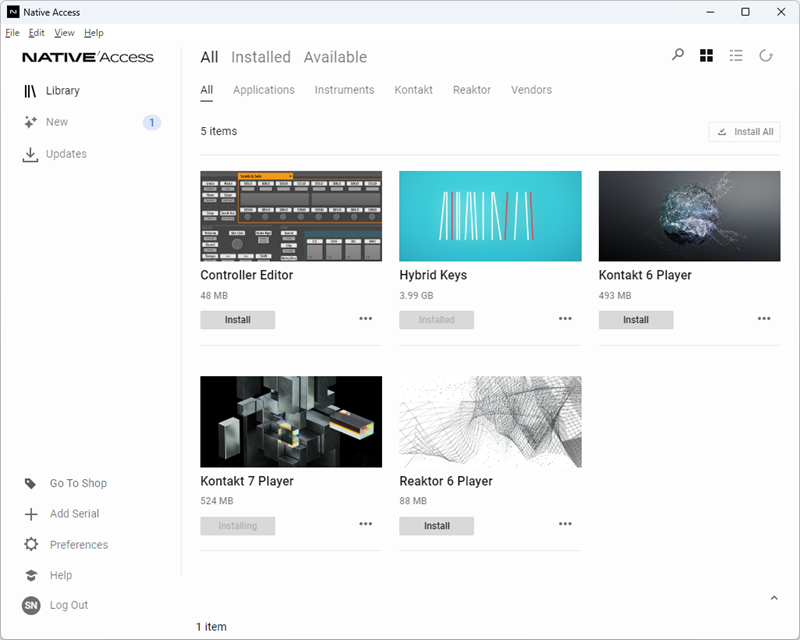Install Reaktor 6 Player

(437, 526)
